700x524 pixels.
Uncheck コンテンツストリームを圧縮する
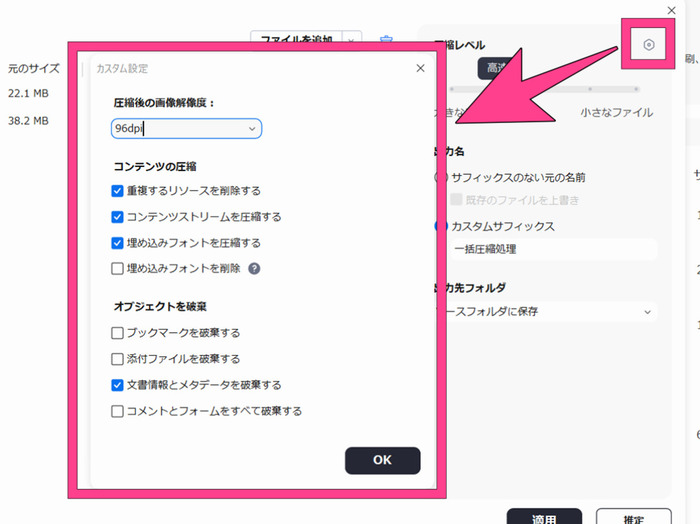(117, 217)
